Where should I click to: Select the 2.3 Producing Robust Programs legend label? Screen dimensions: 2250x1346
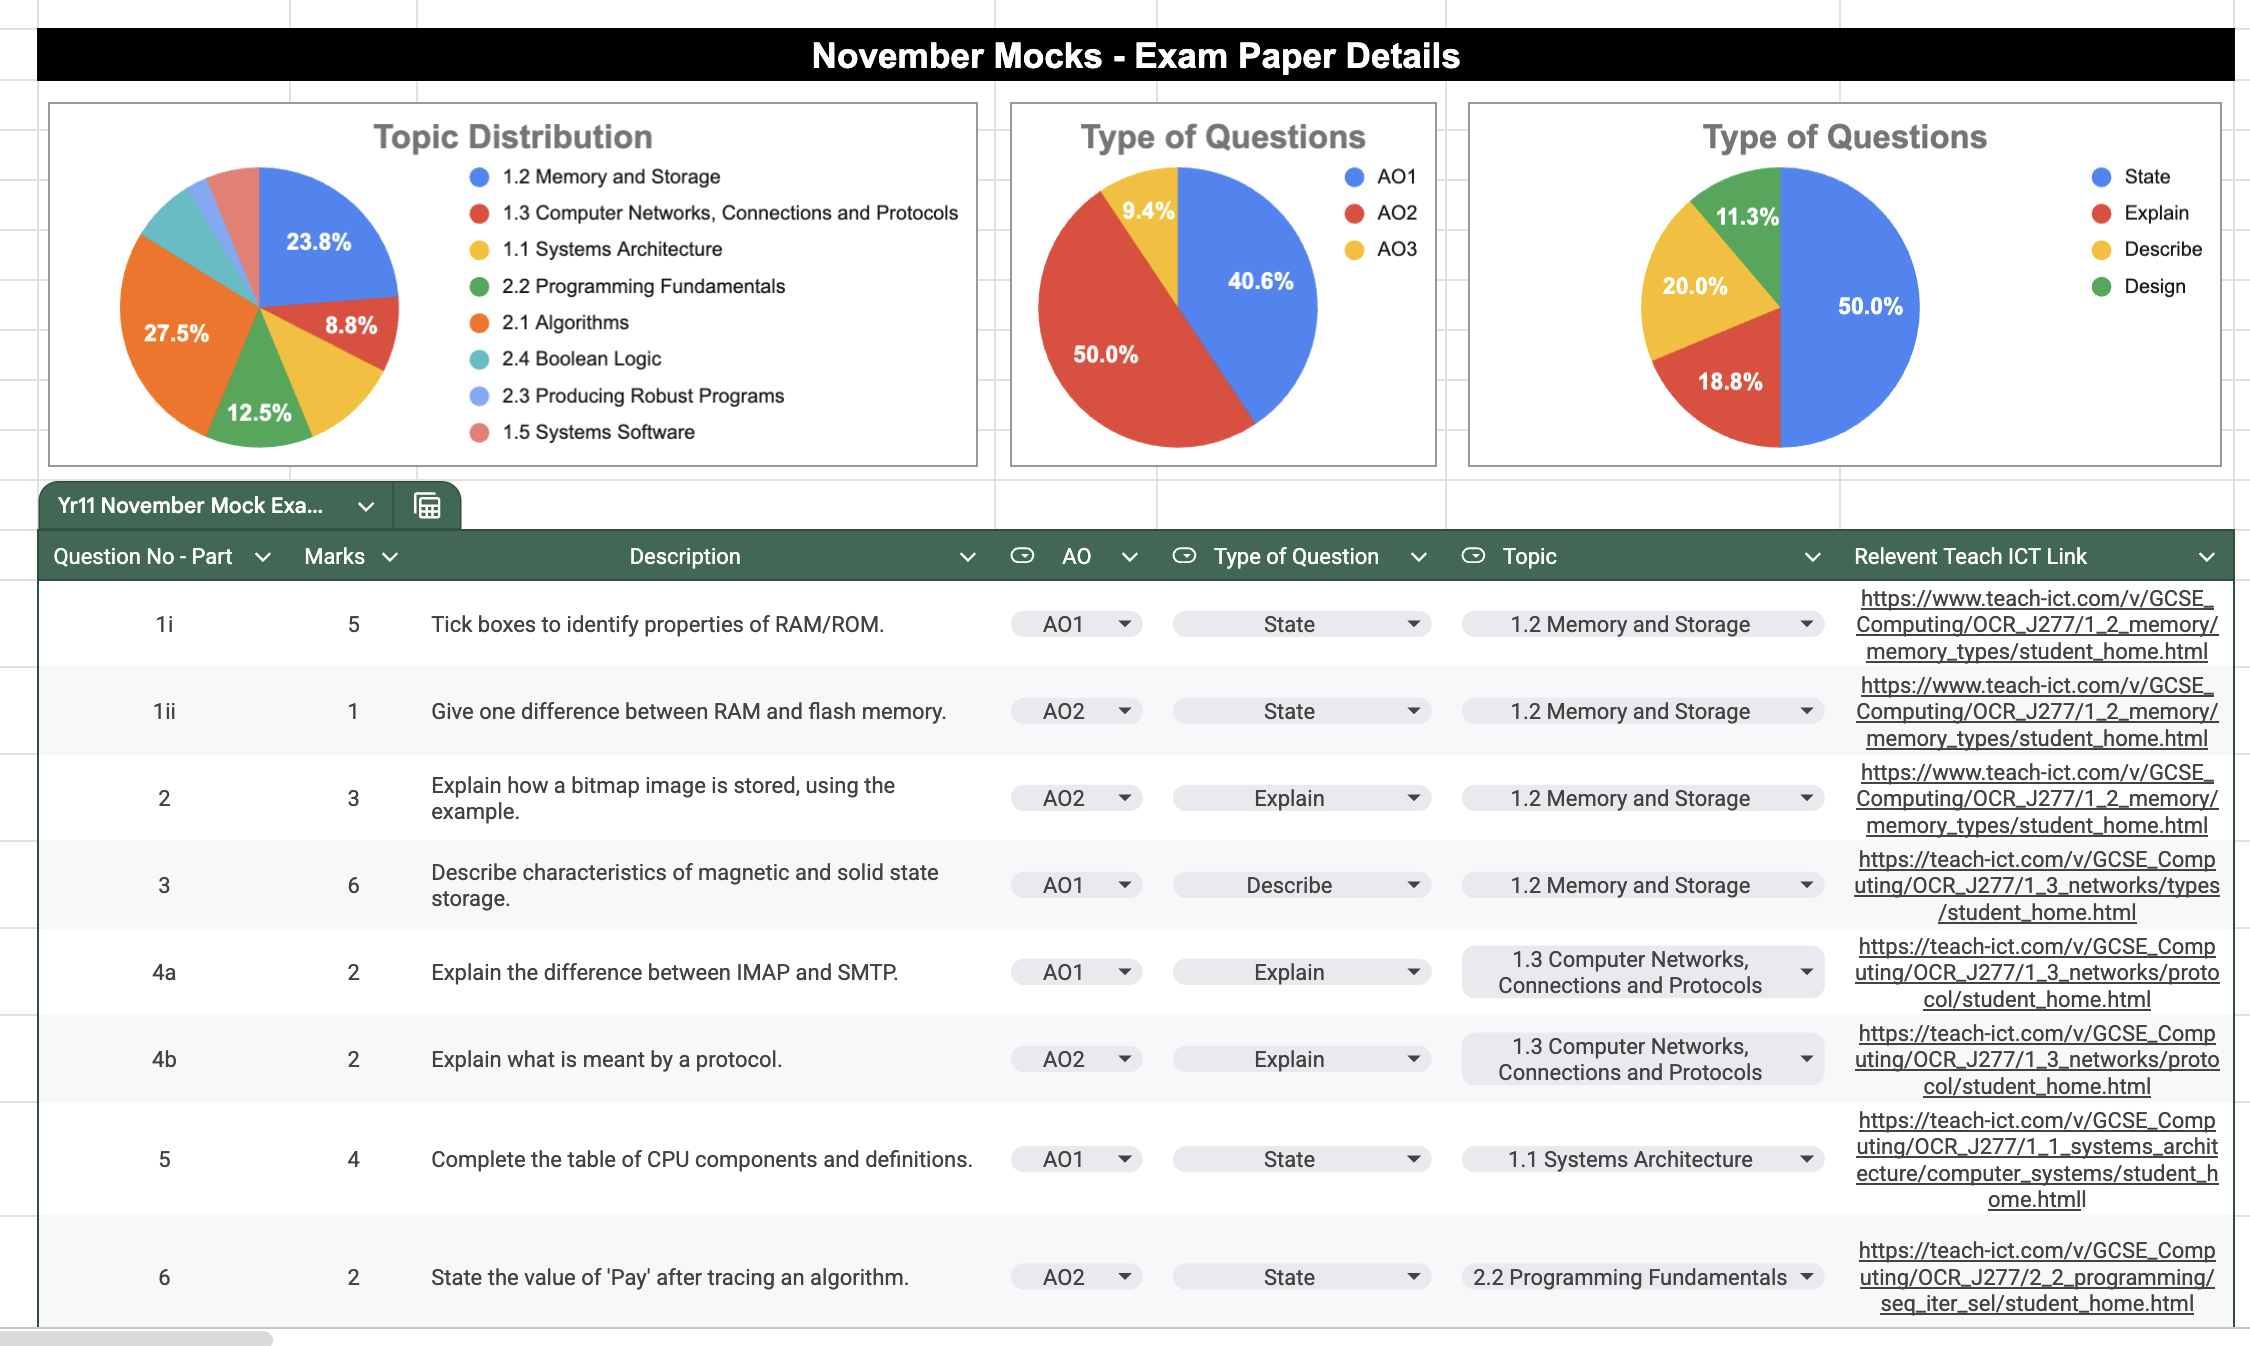pyautogui.click(x=643, y=396)
